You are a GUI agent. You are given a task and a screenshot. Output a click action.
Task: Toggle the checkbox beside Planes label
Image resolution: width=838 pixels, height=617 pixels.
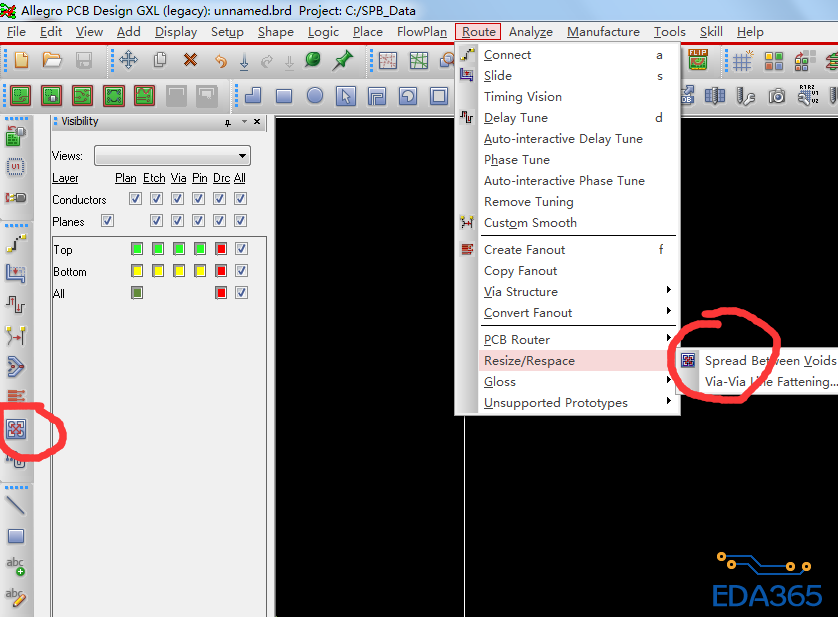[107, 220]
